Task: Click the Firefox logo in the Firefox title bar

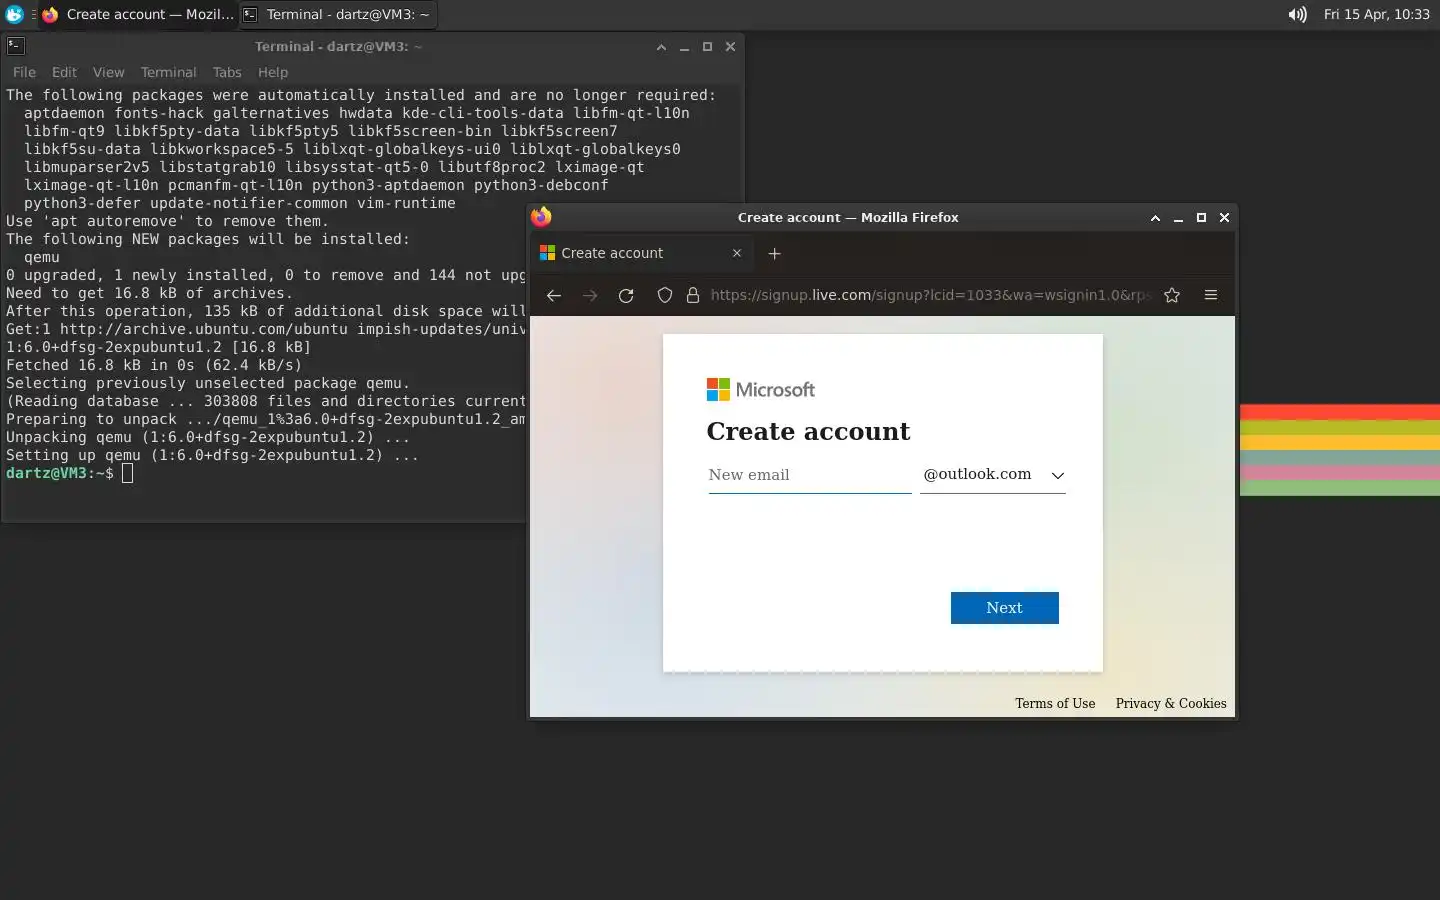Action: pyautogui.click(x=541, y=217)
